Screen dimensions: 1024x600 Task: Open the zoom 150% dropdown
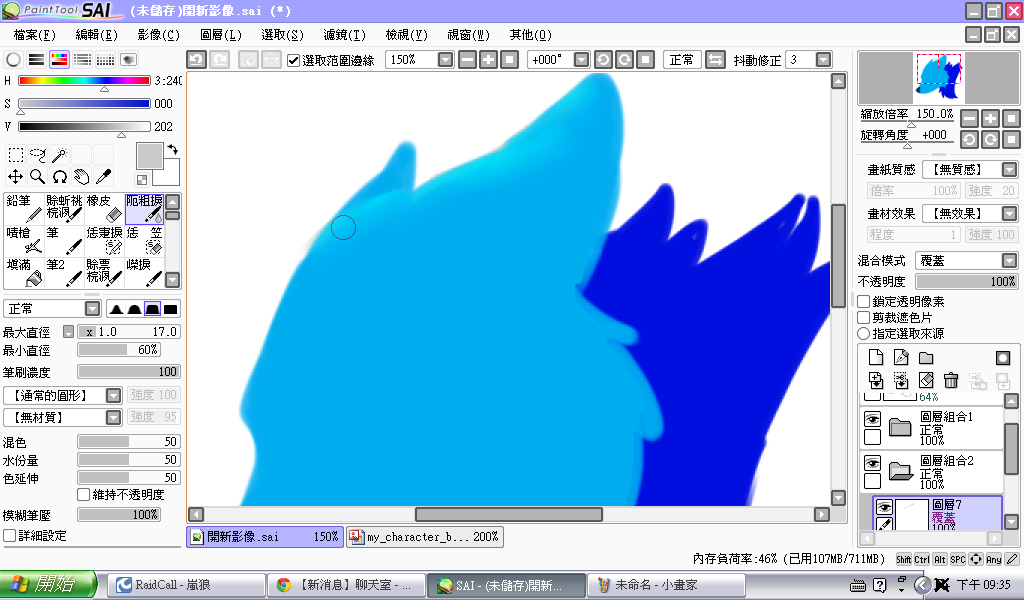(x=445, y=59)
